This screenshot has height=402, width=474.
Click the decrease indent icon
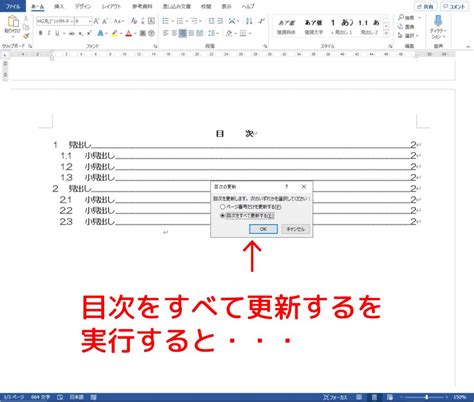click(211, 21)
